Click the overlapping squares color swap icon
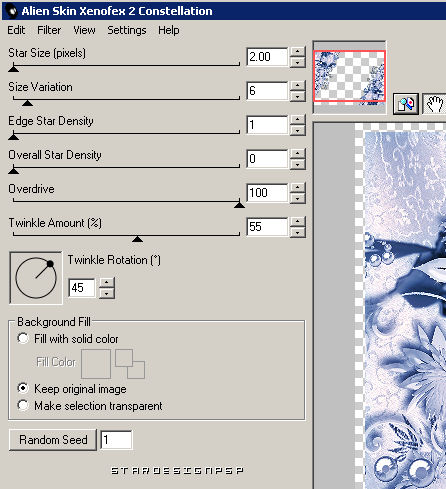Image resolution: width=446 pixels, height=489 pixels. pos(130,364)
